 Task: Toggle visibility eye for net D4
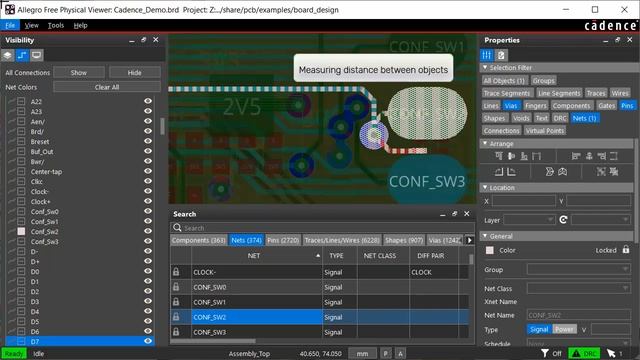point(148,311)
